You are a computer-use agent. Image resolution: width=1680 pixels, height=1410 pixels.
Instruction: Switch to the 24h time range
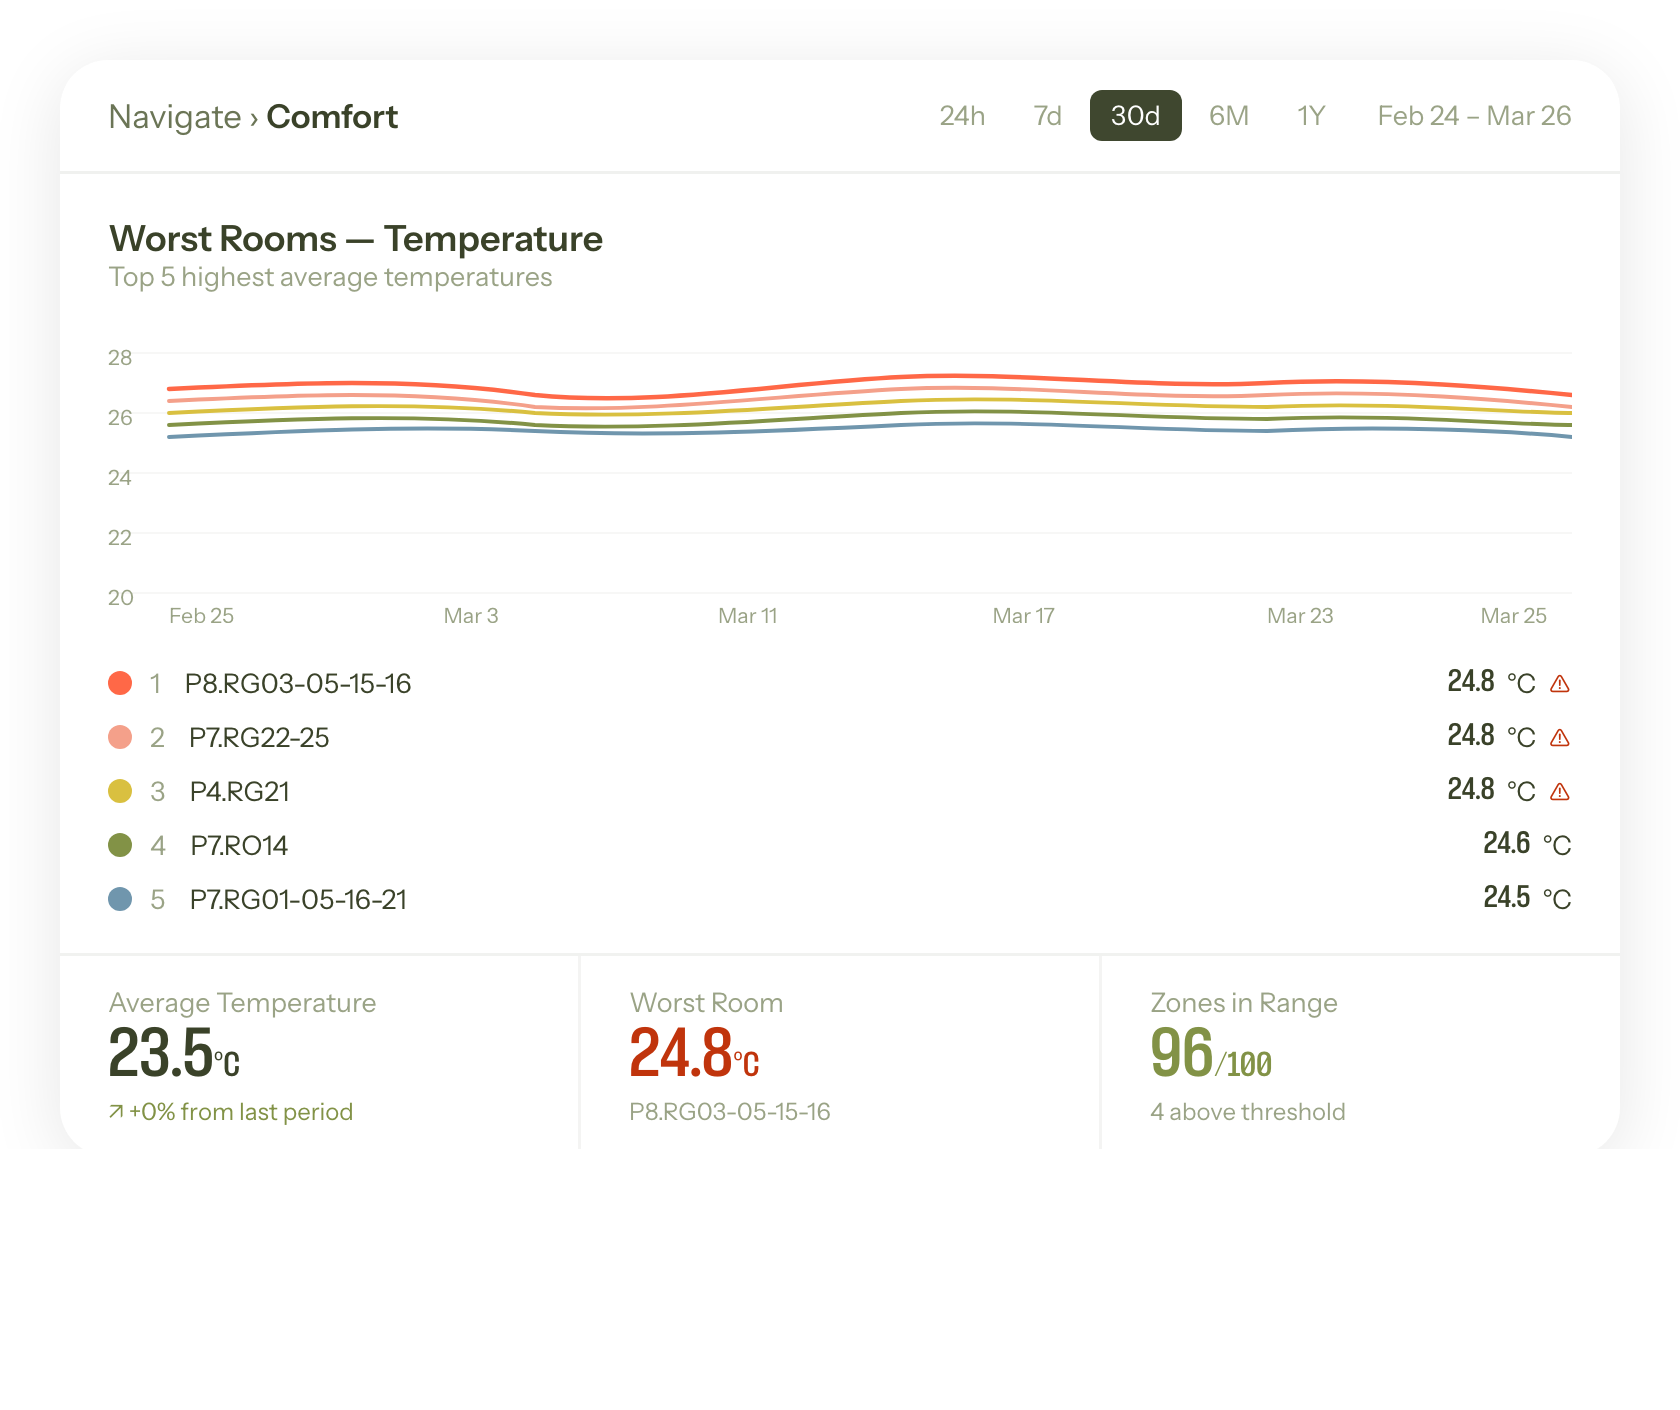click(x=961, y=116)
